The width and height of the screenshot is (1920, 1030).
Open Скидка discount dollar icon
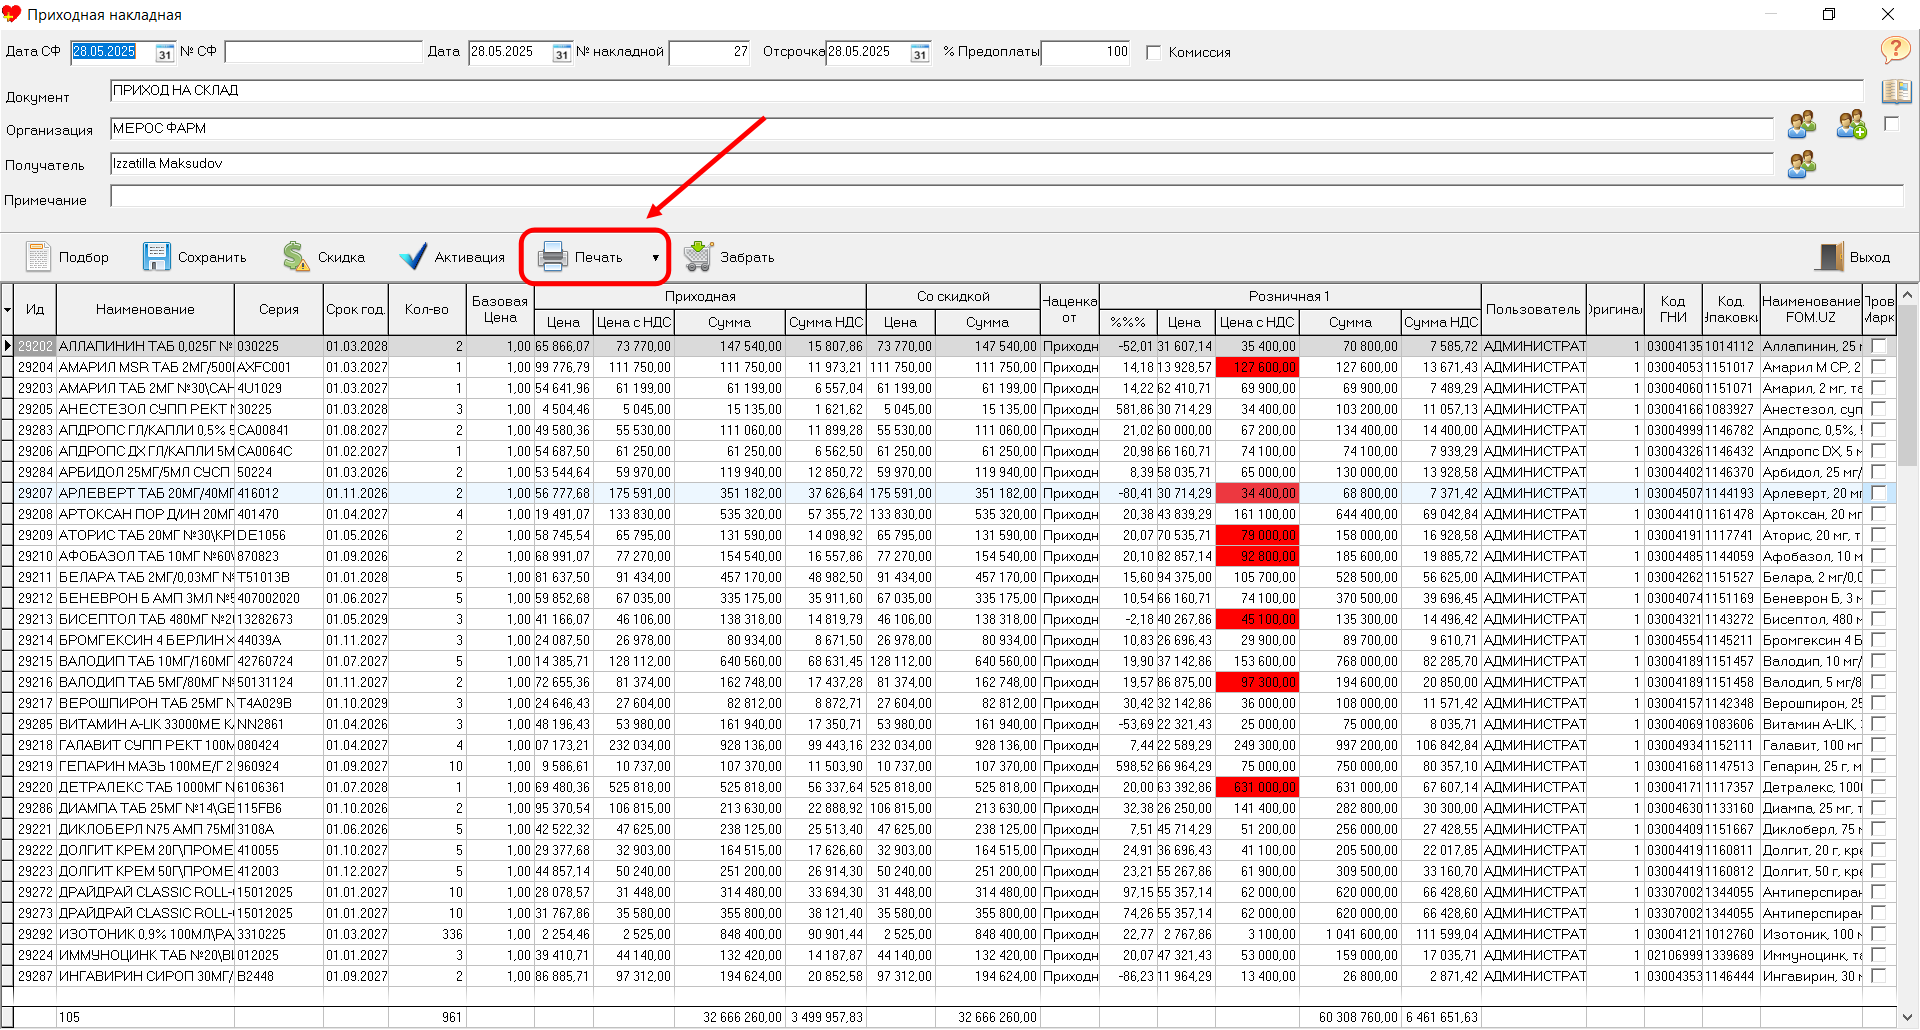pos(296,257)
